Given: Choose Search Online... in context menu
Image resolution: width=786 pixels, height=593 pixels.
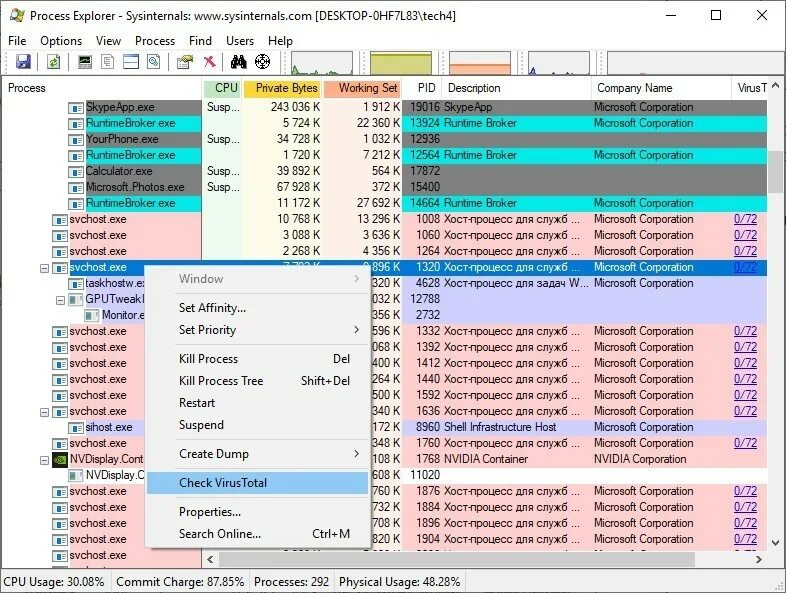Looking at the screenshot, I should [258, 534].
